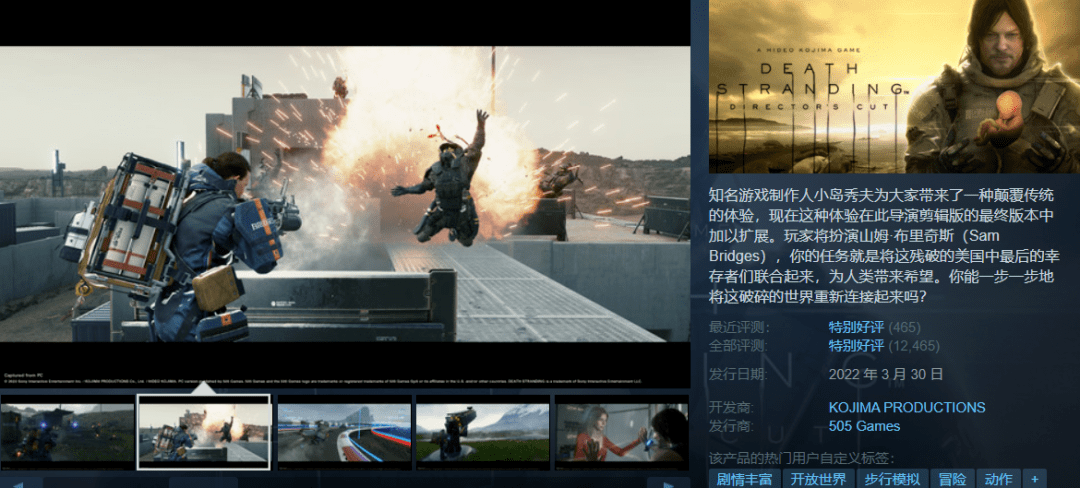
Task: Open developer KOJIMA PRODUCTIONS page
Action: pyautogui.click(x=906, y=407)
